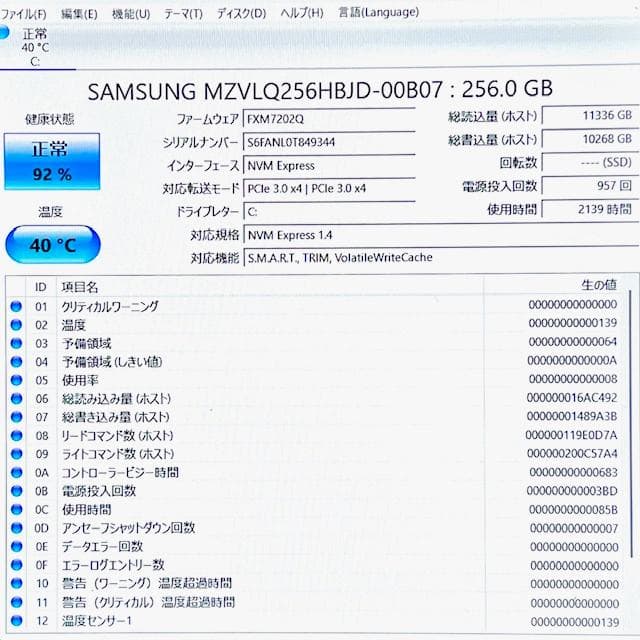
Task: Click the power on hours value 2139 時間
Action: [x=590, y=209]
